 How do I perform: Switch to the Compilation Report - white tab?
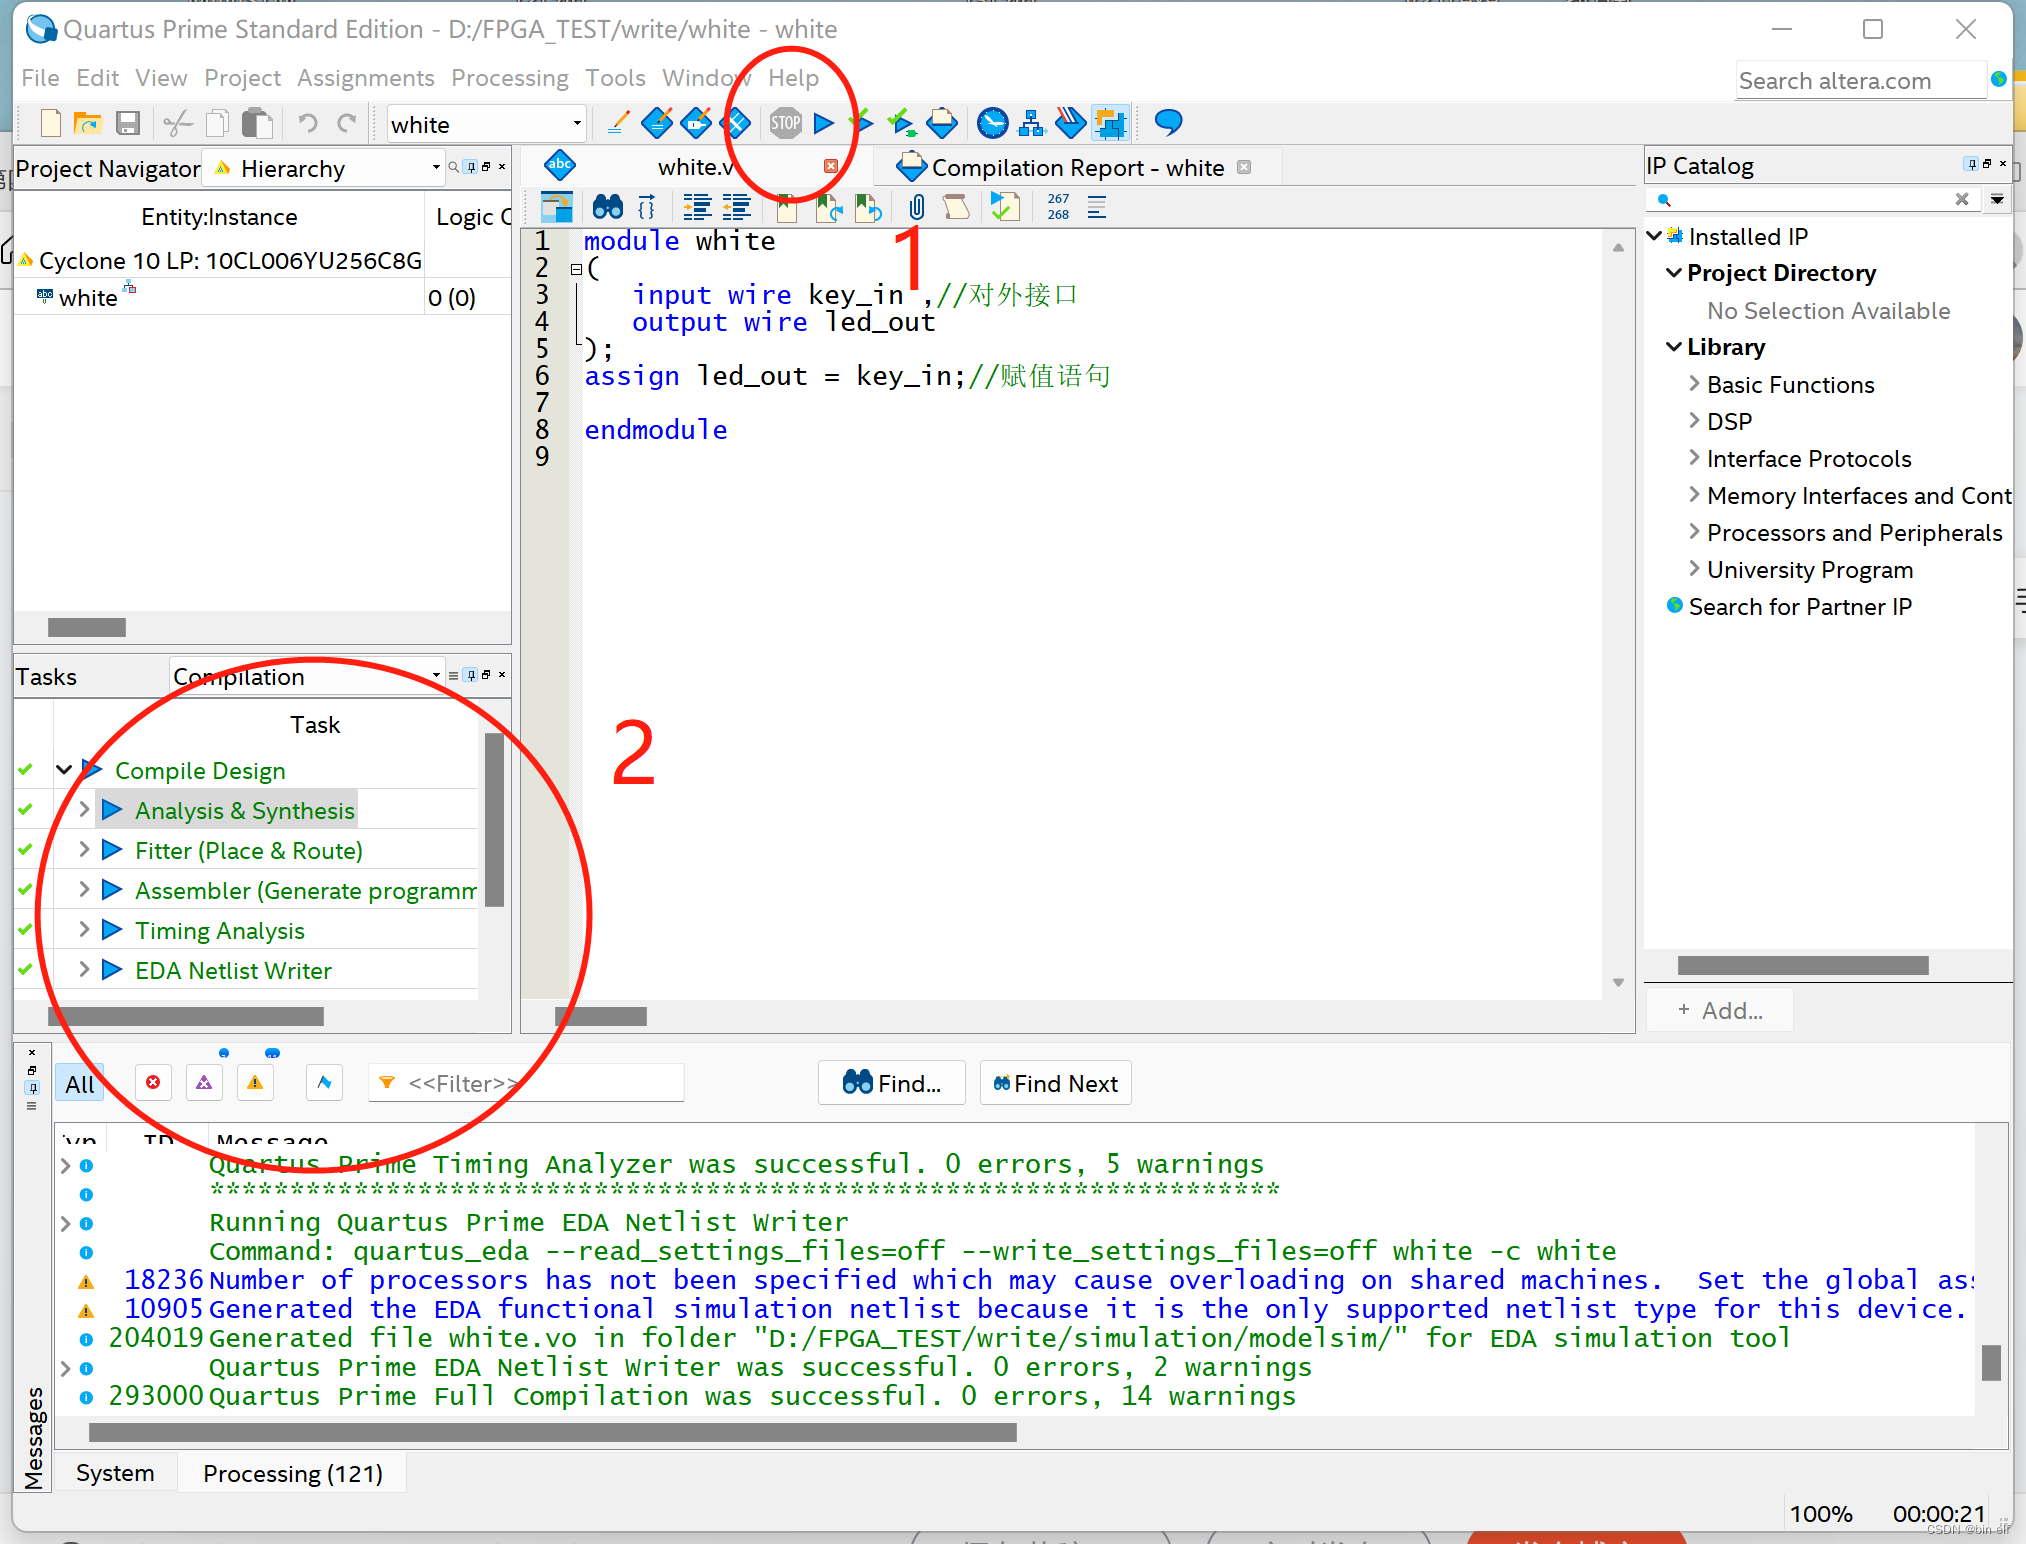1076,168
